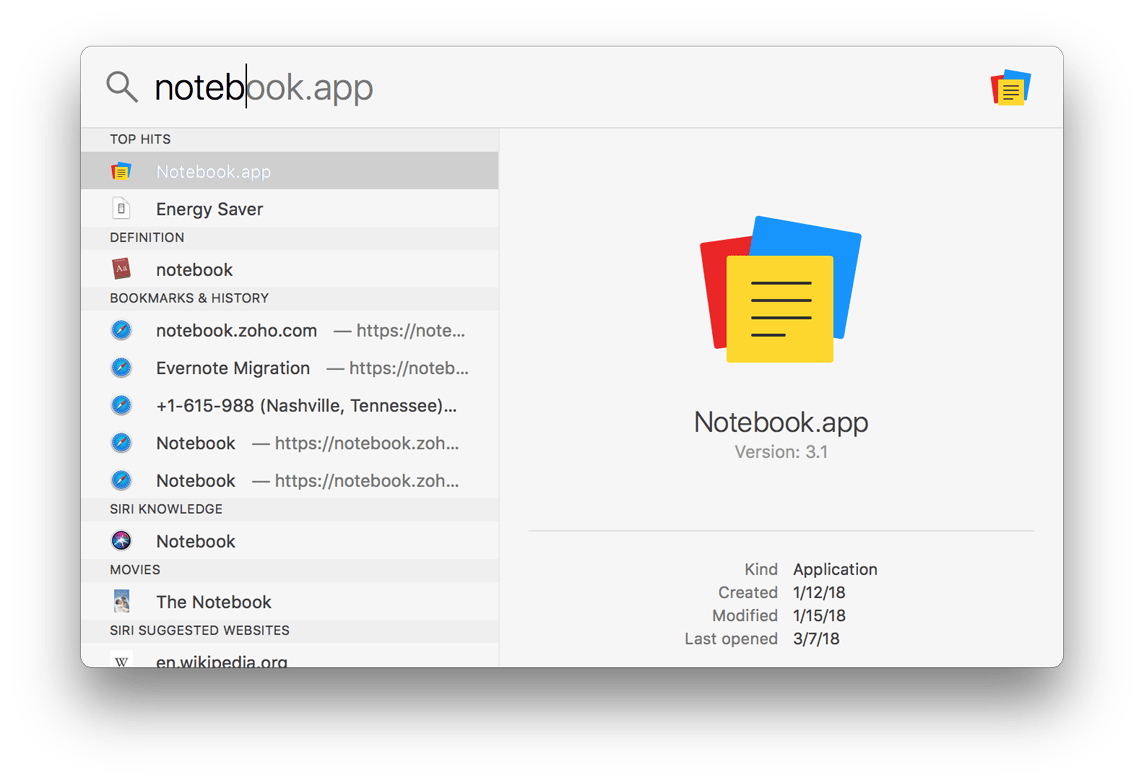Select the Notebook.app top hit label
The height and width of the screenshot is (783, 1144).
click(x=213, y=171)
